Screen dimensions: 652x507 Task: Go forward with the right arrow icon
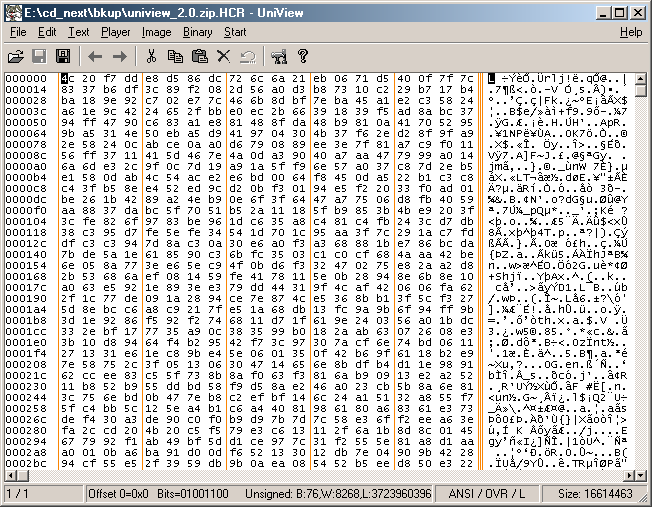point(120,56)
